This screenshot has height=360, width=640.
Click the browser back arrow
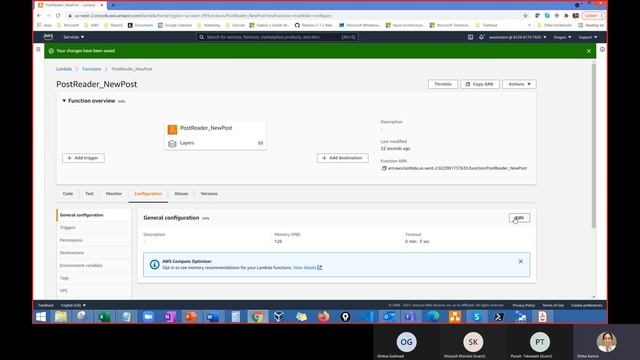click(x=39, y=16)
